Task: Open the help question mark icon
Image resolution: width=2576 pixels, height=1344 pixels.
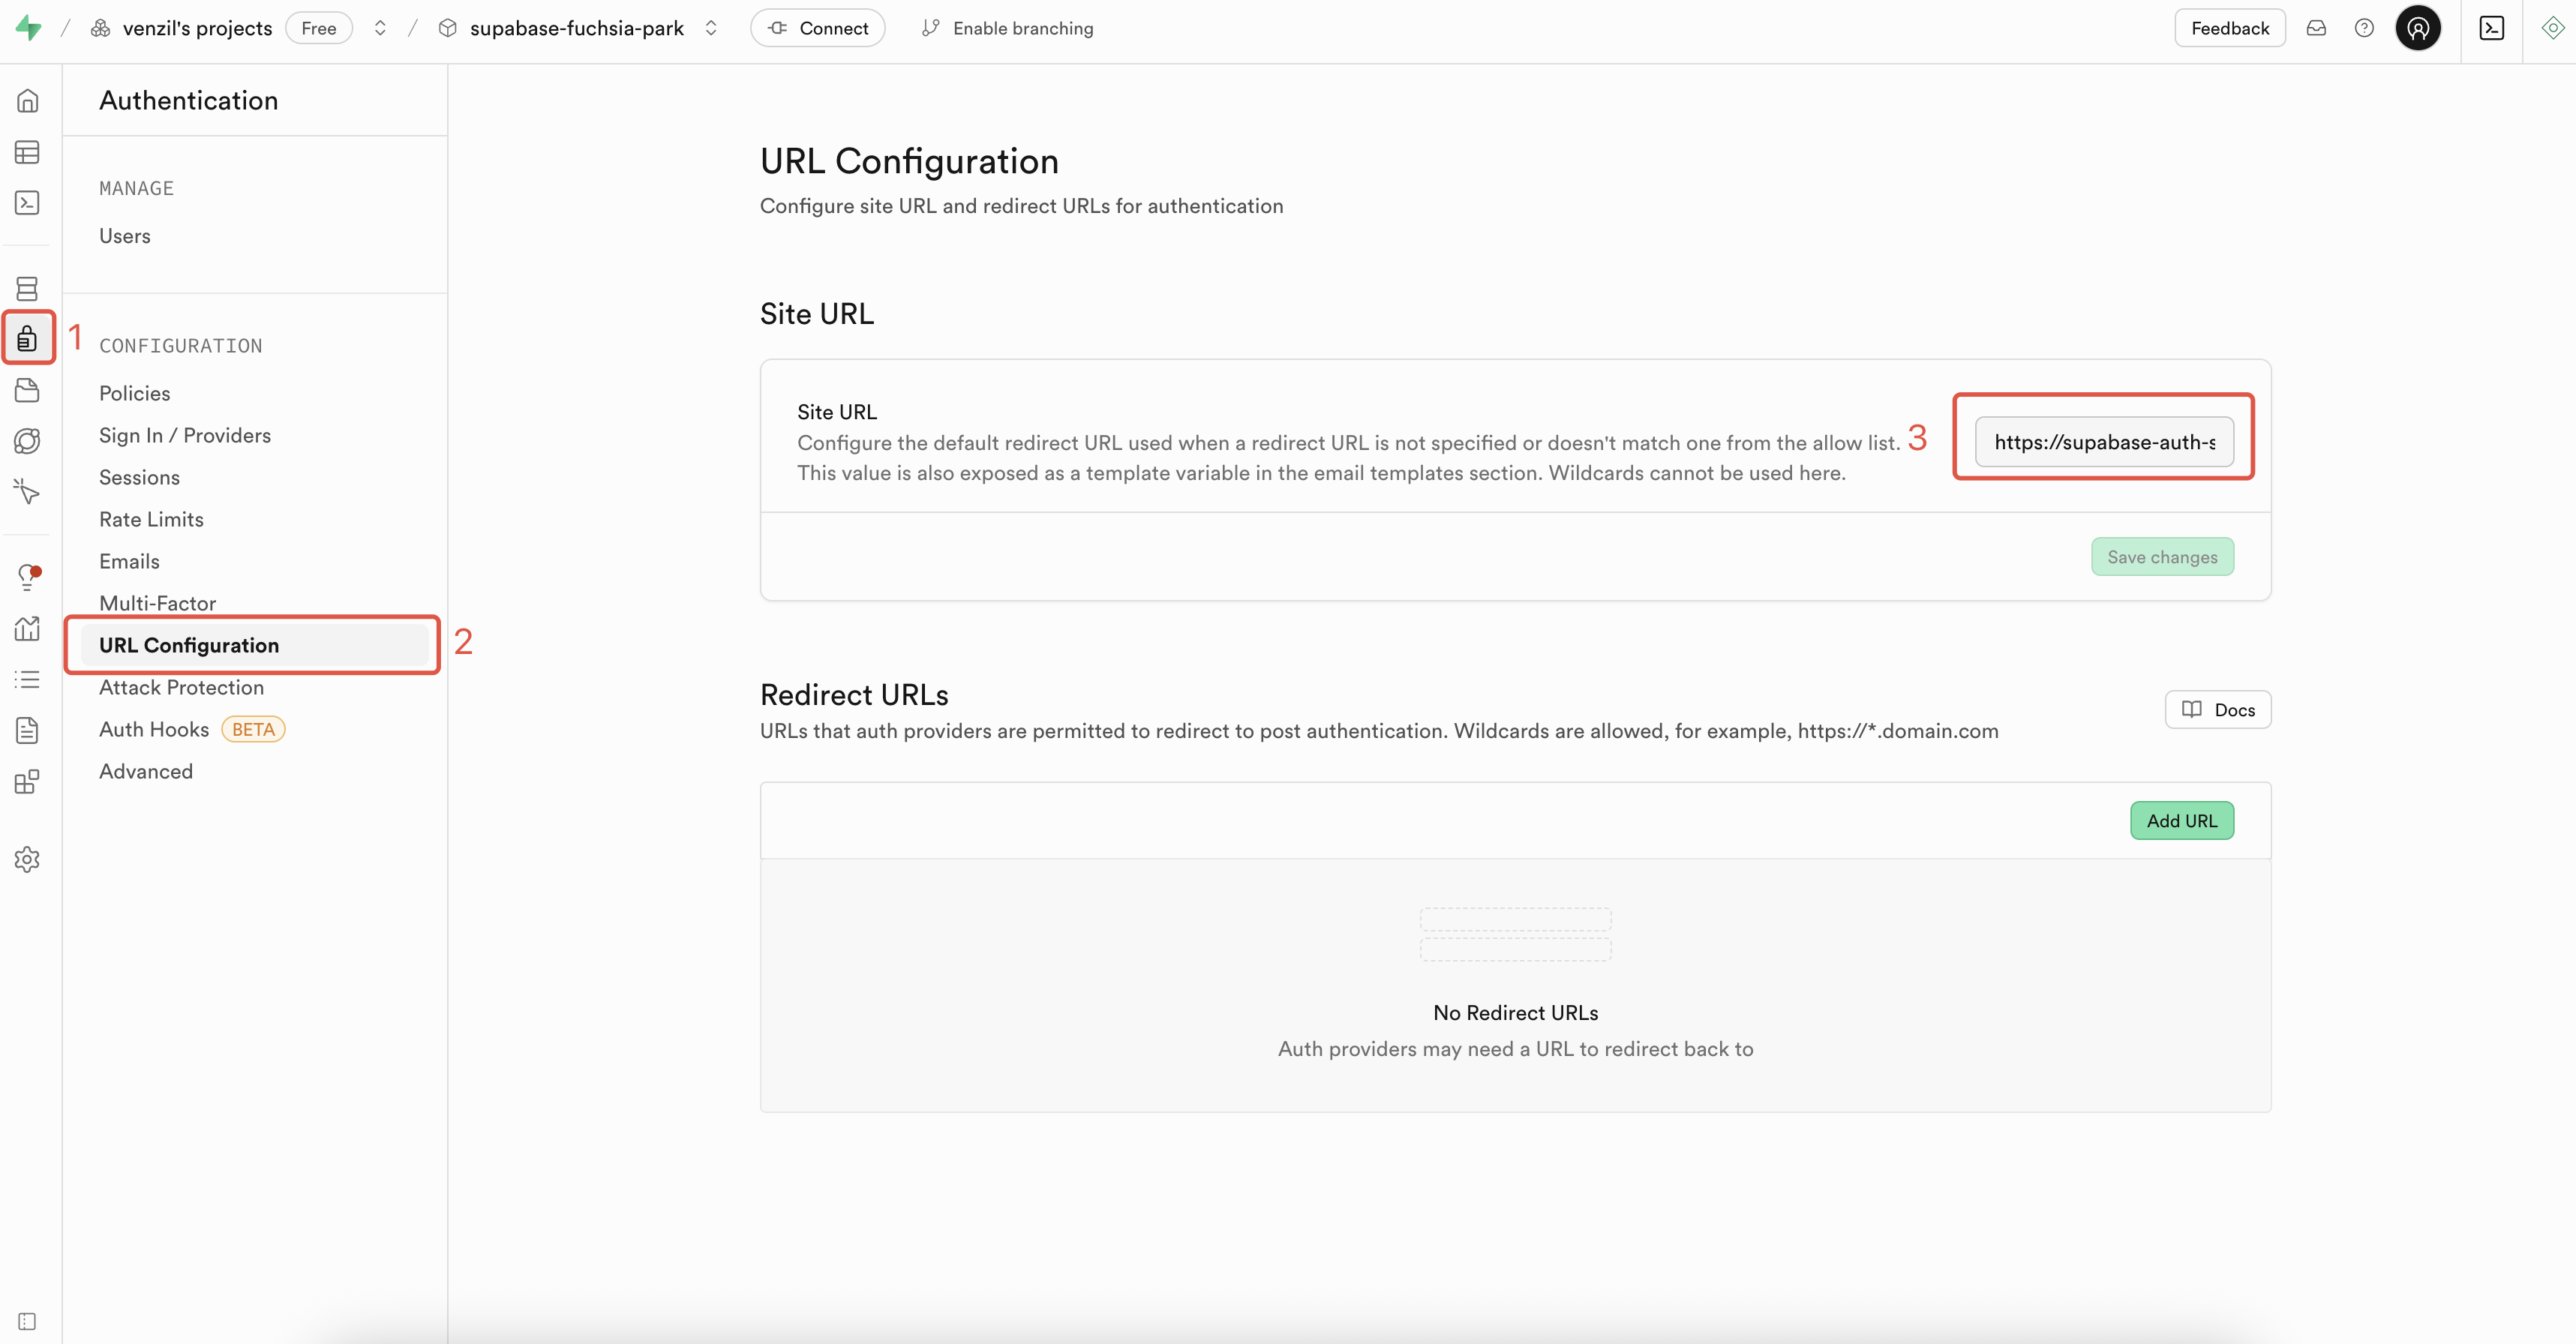Action: (2365, 27)
